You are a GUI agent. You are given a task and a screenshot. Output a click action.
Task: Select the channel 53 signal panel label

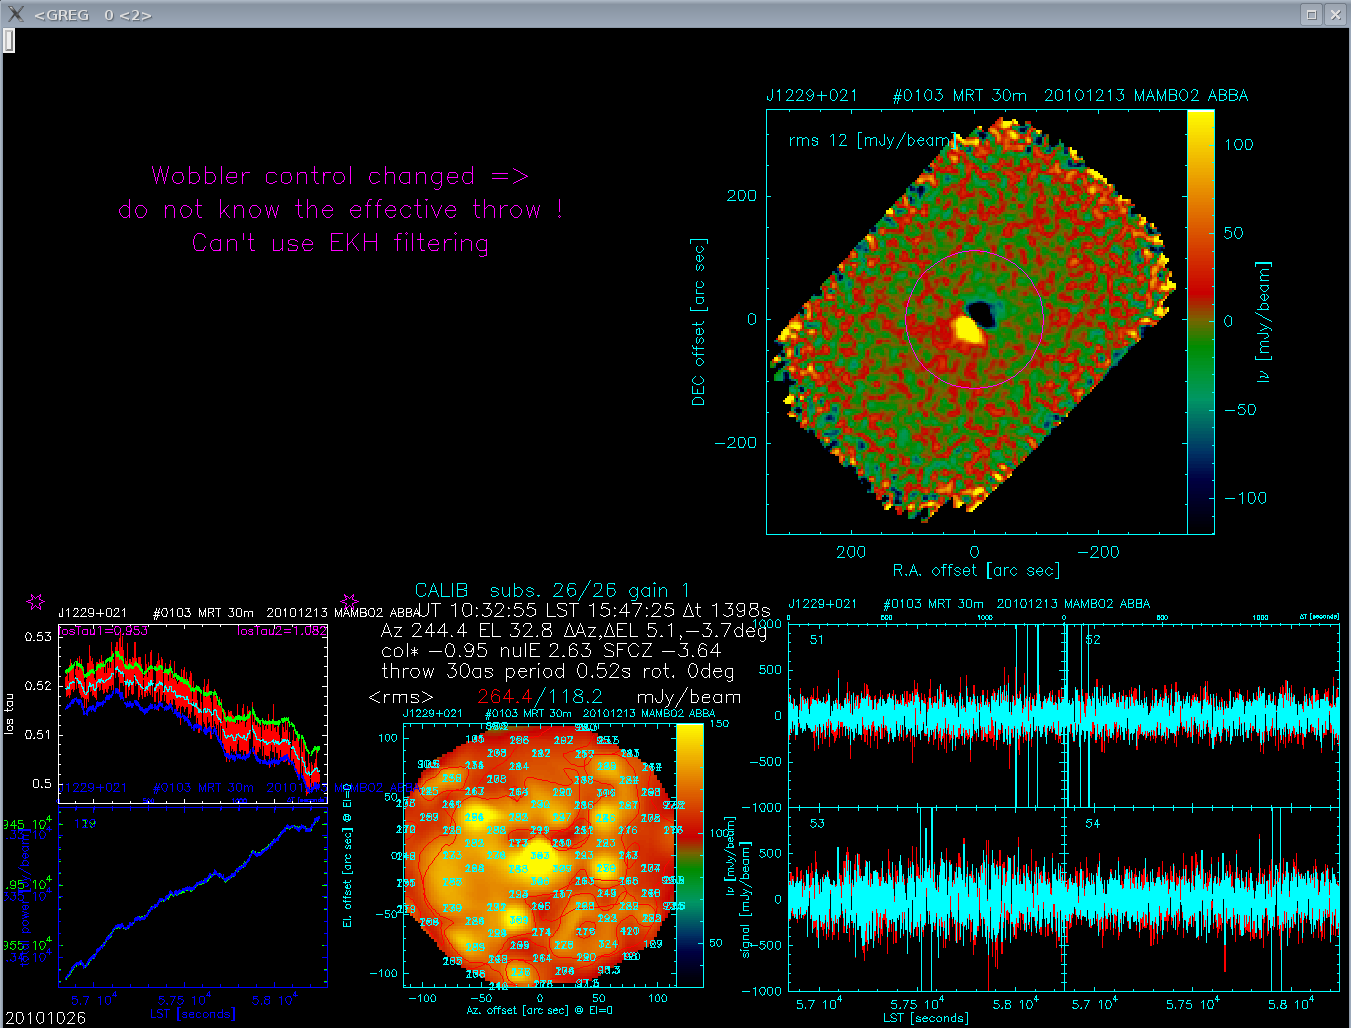817,823
